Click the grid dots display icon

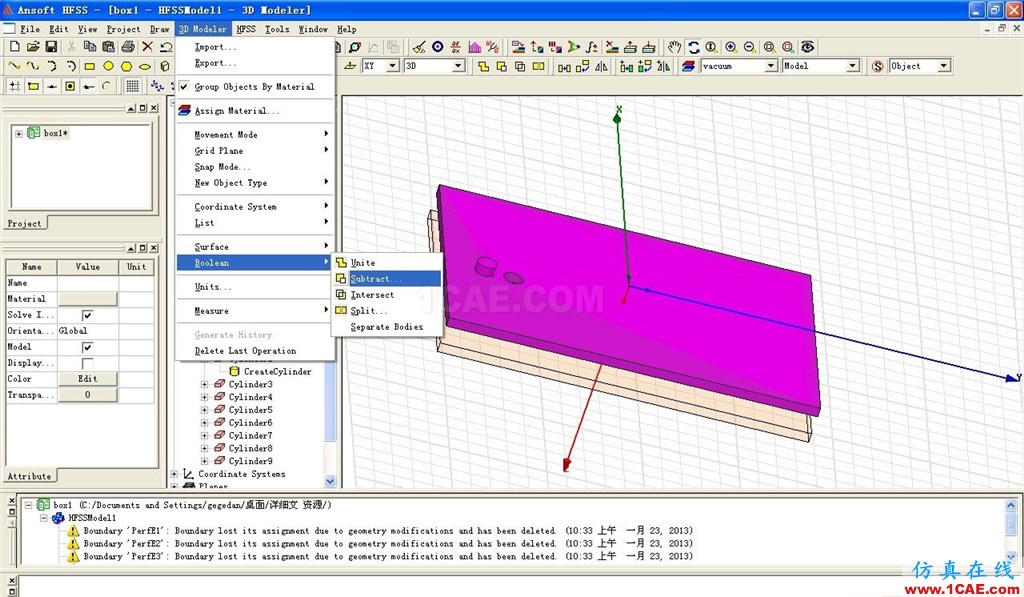132,86
